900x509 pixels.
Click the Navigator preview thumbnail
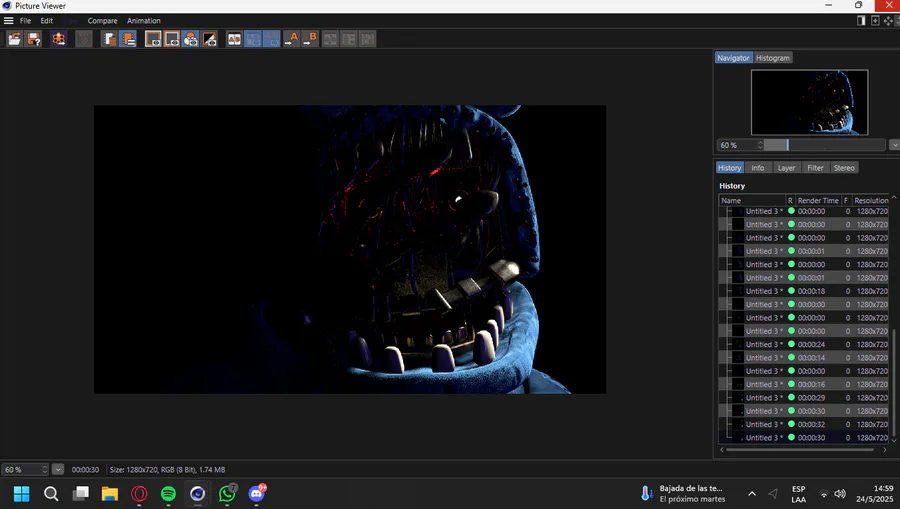(x=809, y=102)
